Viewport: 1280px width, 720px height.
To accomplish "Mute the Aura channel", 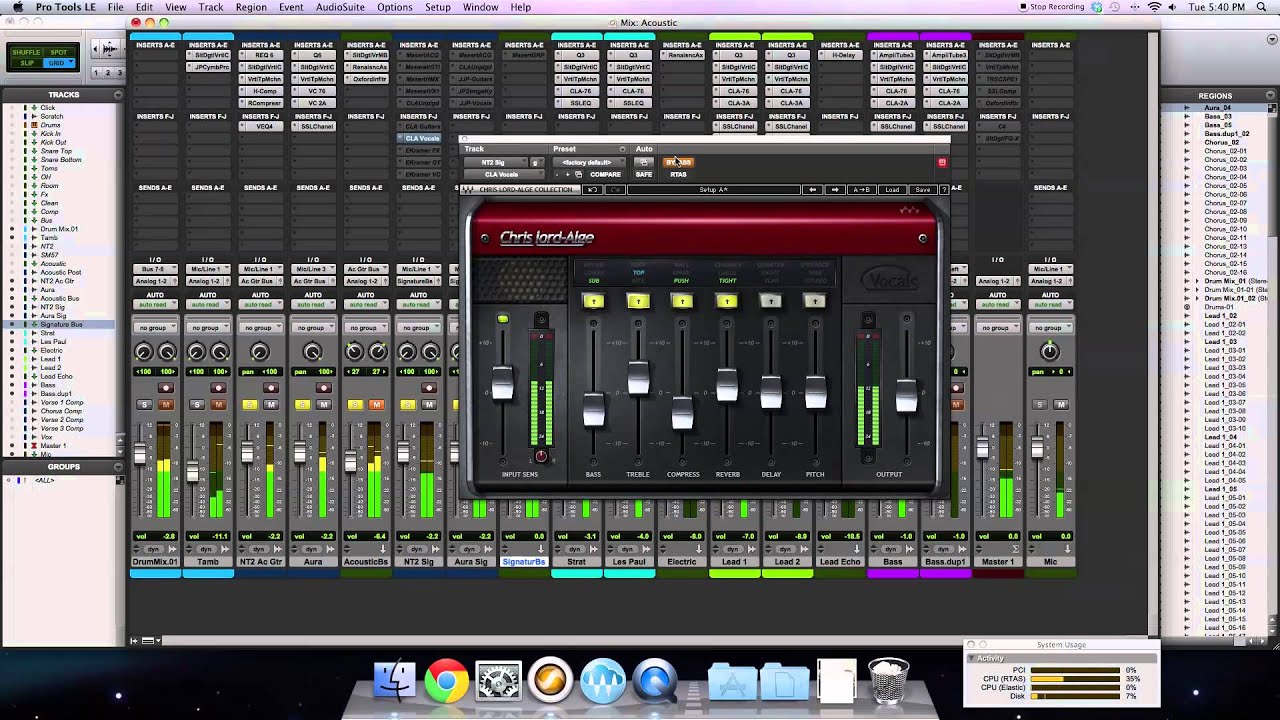I will click(x=323, y=404).
